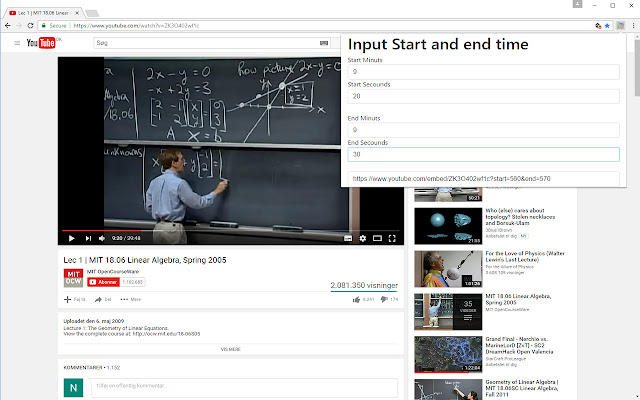Subscribe with the Abonner button
The height and width of the screenshot is (400, 640).
[x=103, y=282]
